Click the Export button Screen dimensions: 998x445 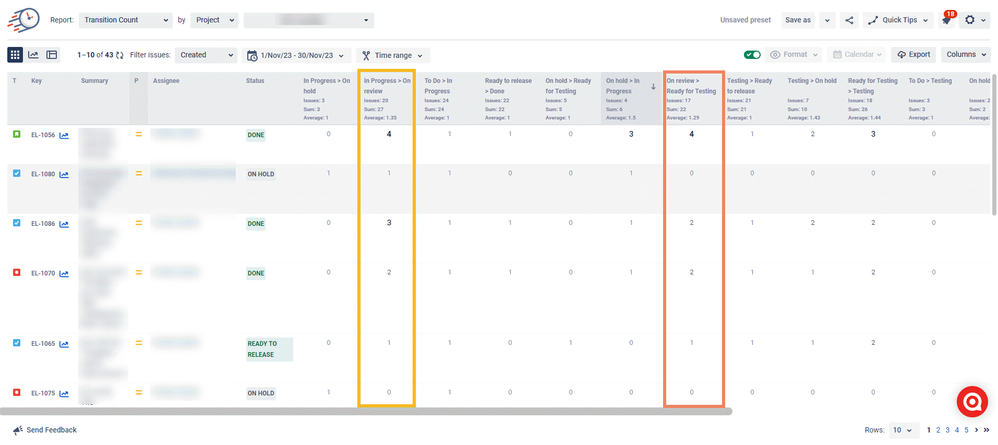913,55
